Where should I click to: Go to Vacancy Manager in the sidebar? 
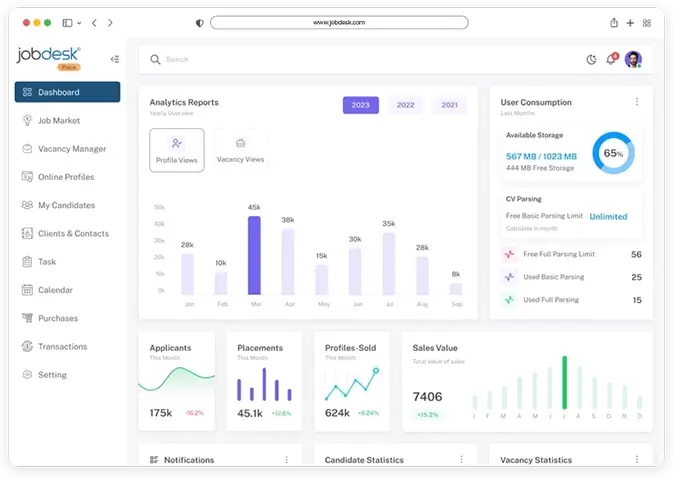[x=72, y=149]
